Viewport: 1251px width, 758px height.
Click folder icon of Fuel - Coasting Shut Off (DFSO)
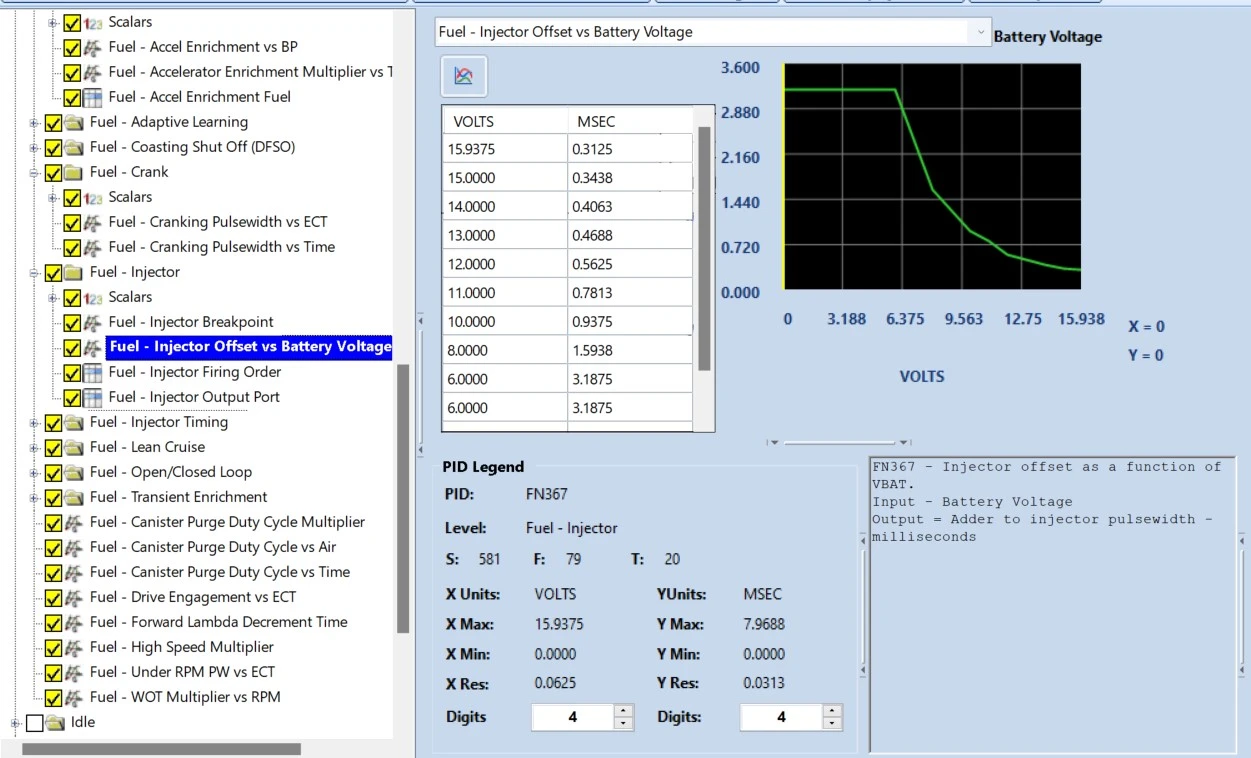[x=75, y=147]
